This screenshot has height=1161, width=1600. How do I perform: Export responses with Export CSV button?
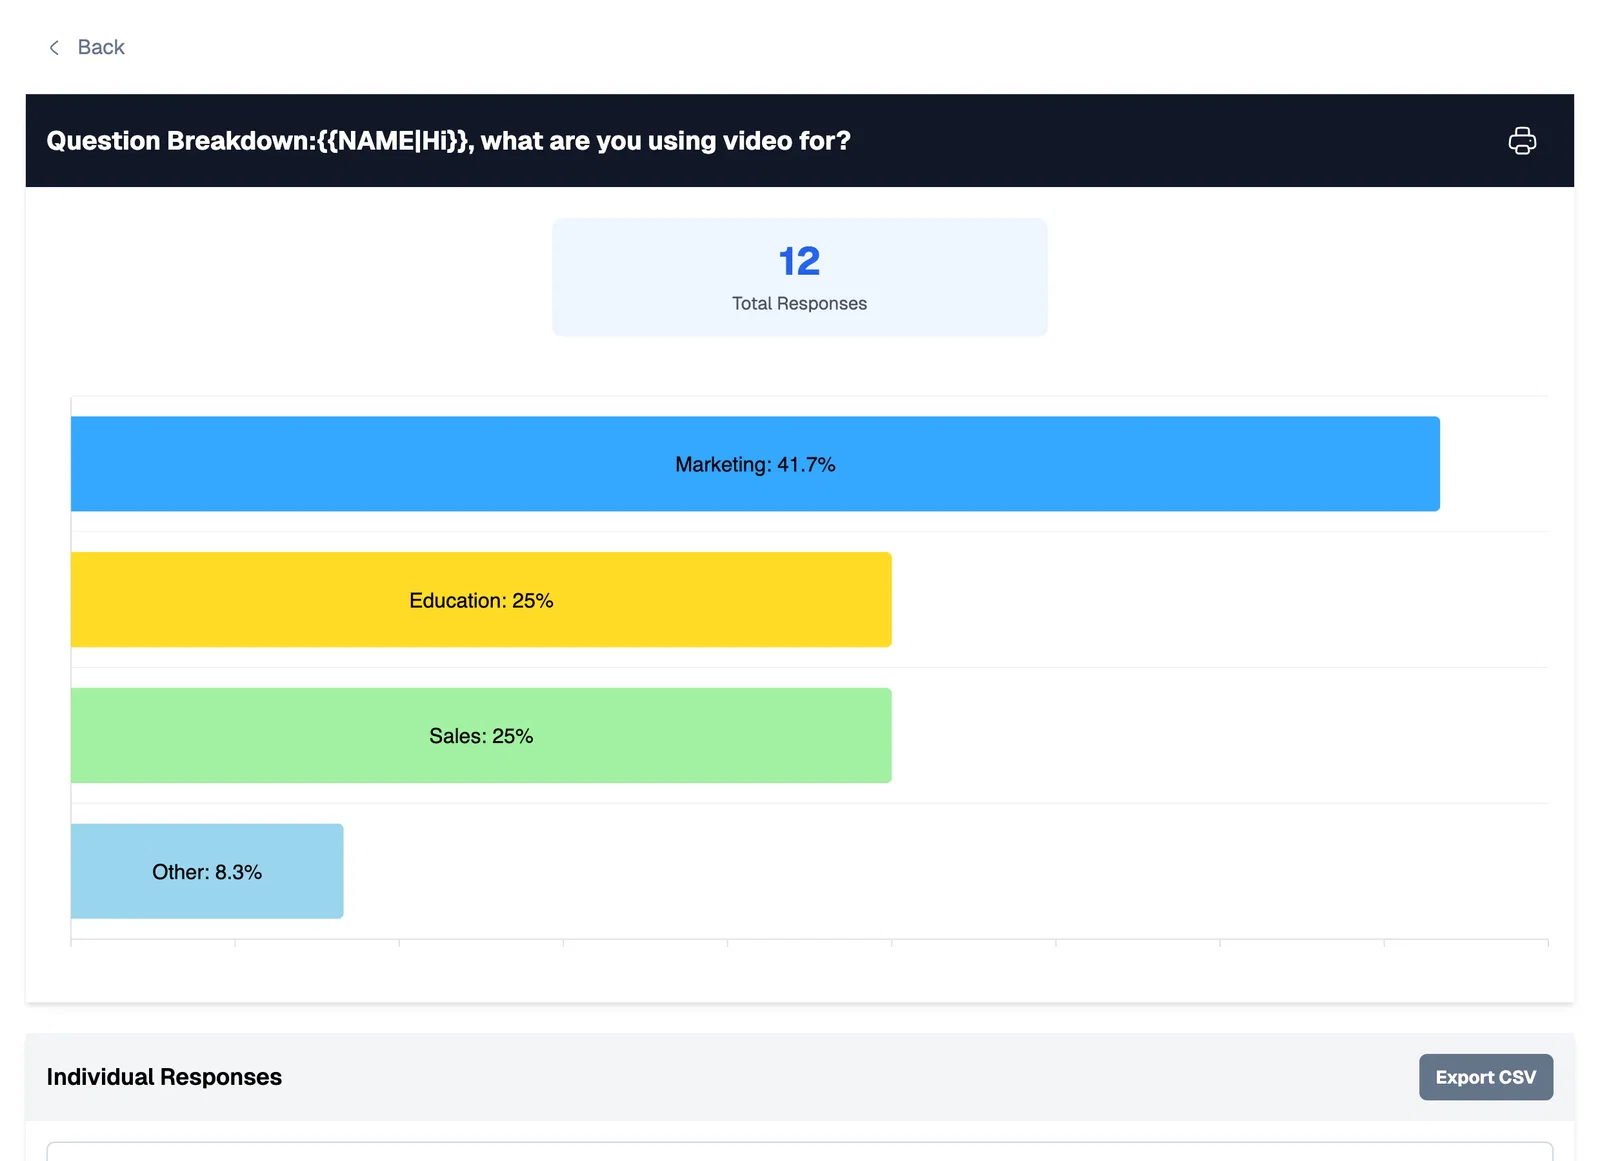[x=1485, y=1077]
